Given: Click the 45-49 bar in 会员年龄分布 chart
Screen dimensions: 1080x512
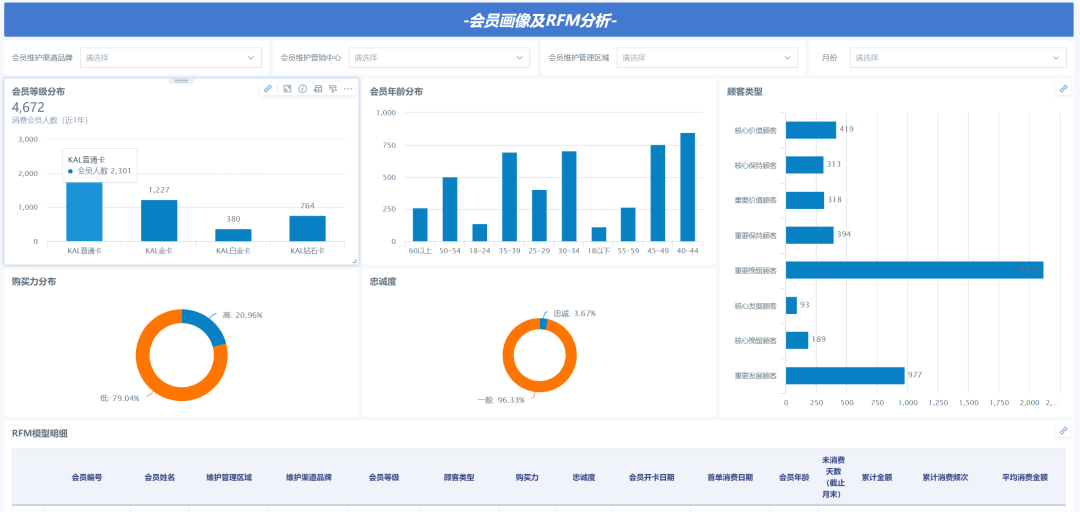Looking at the screenshot, I should (658, 193).
